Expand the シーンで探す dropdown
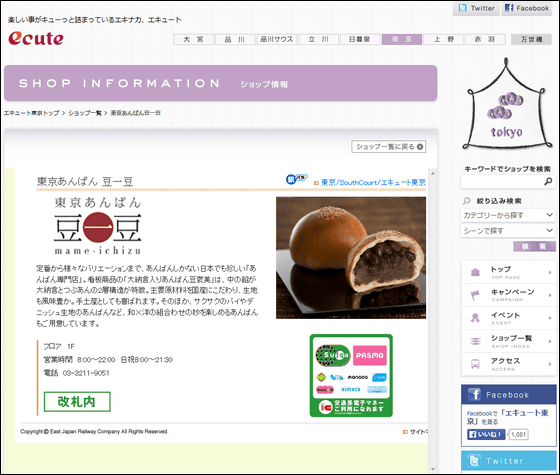This screenshot has height=475, width=560. click(508, 231)
